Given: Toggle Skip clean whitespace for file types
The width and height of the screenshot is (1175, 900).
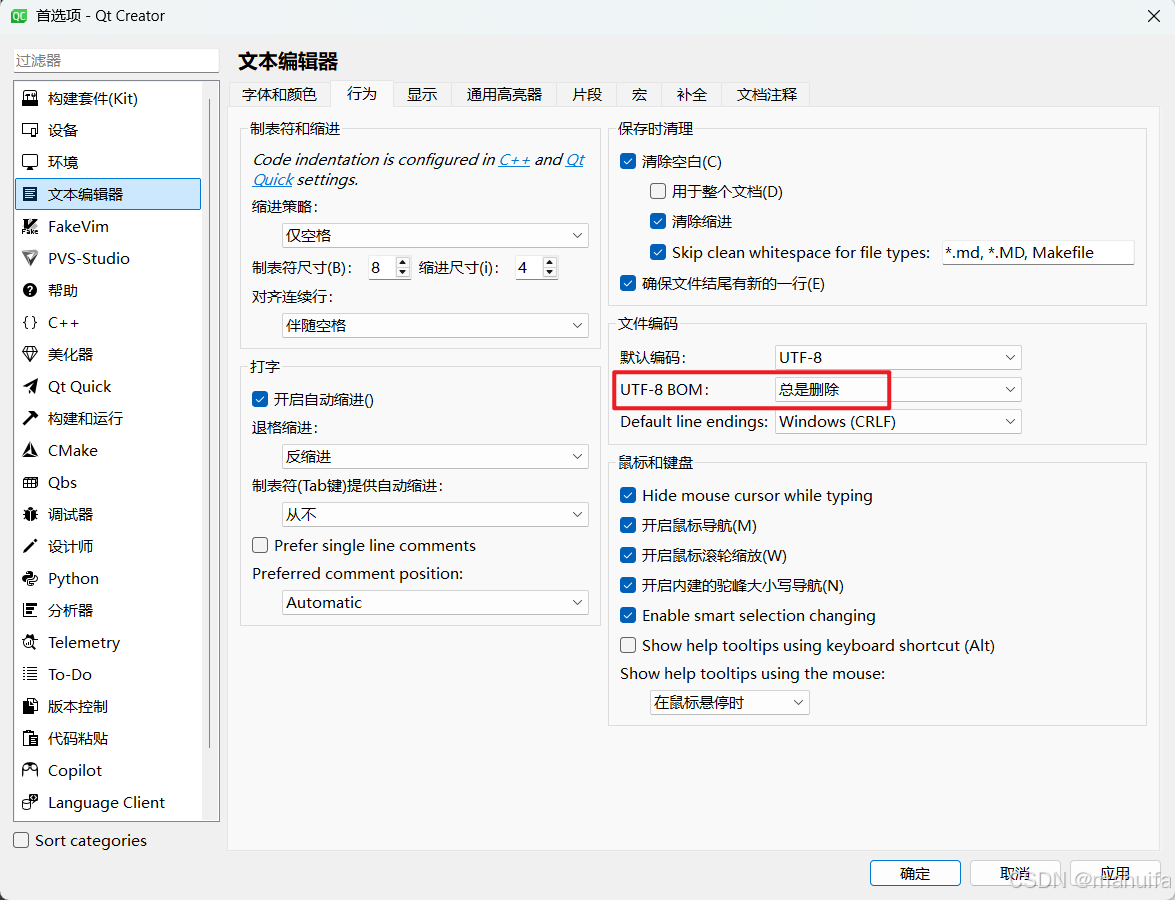Looking at the screenshot, I should [658, 252].
